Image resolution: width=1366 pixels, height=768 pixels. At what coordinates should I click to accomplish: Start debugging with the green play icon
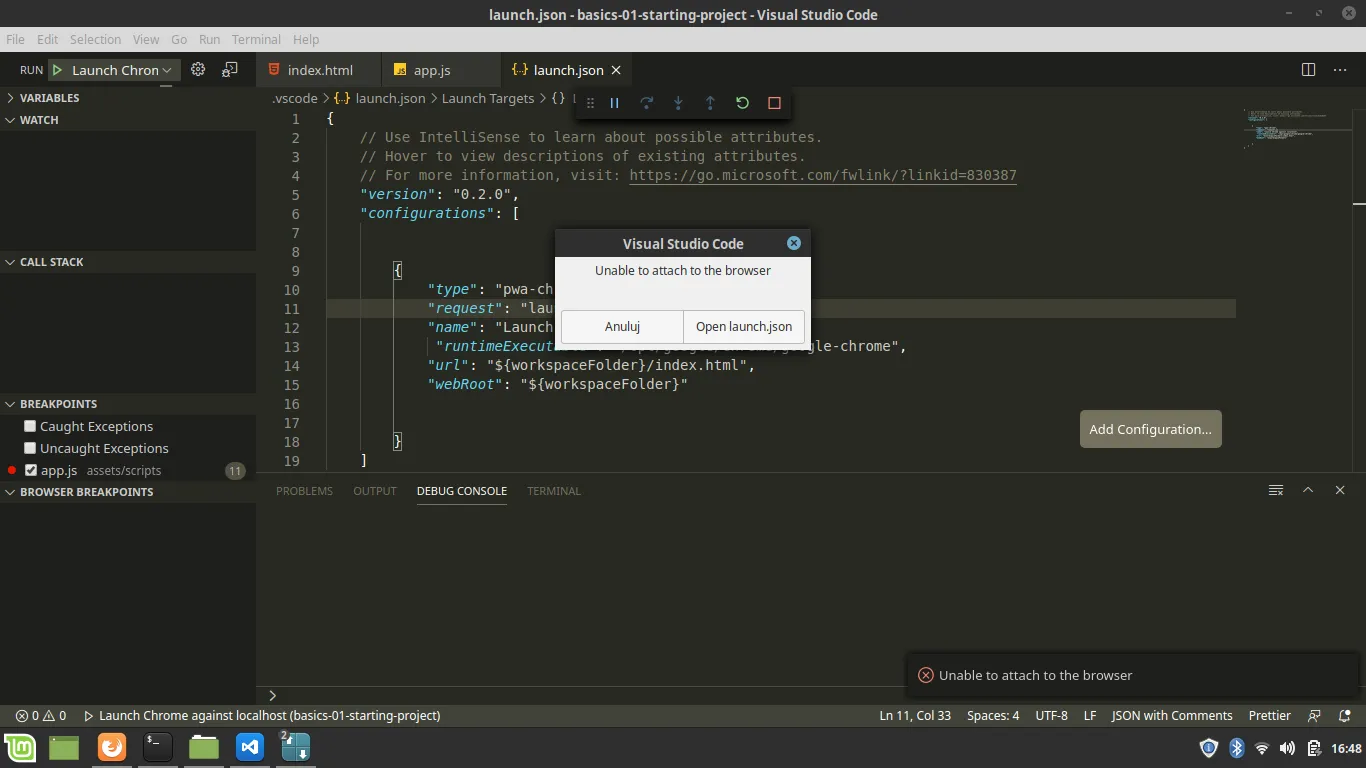point(58,70)
